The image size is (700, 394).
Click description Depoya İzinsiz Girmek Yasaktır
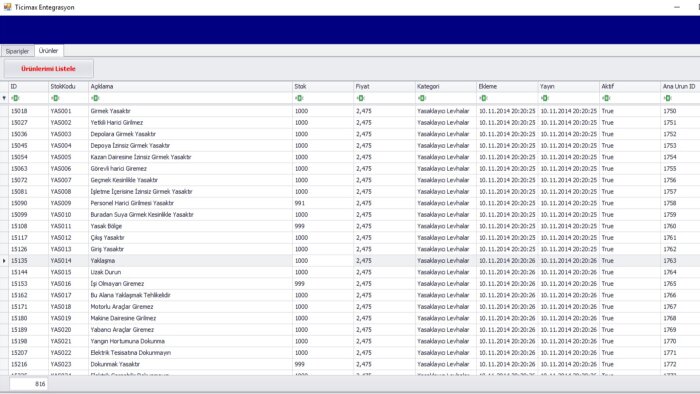tap(130, 146)
